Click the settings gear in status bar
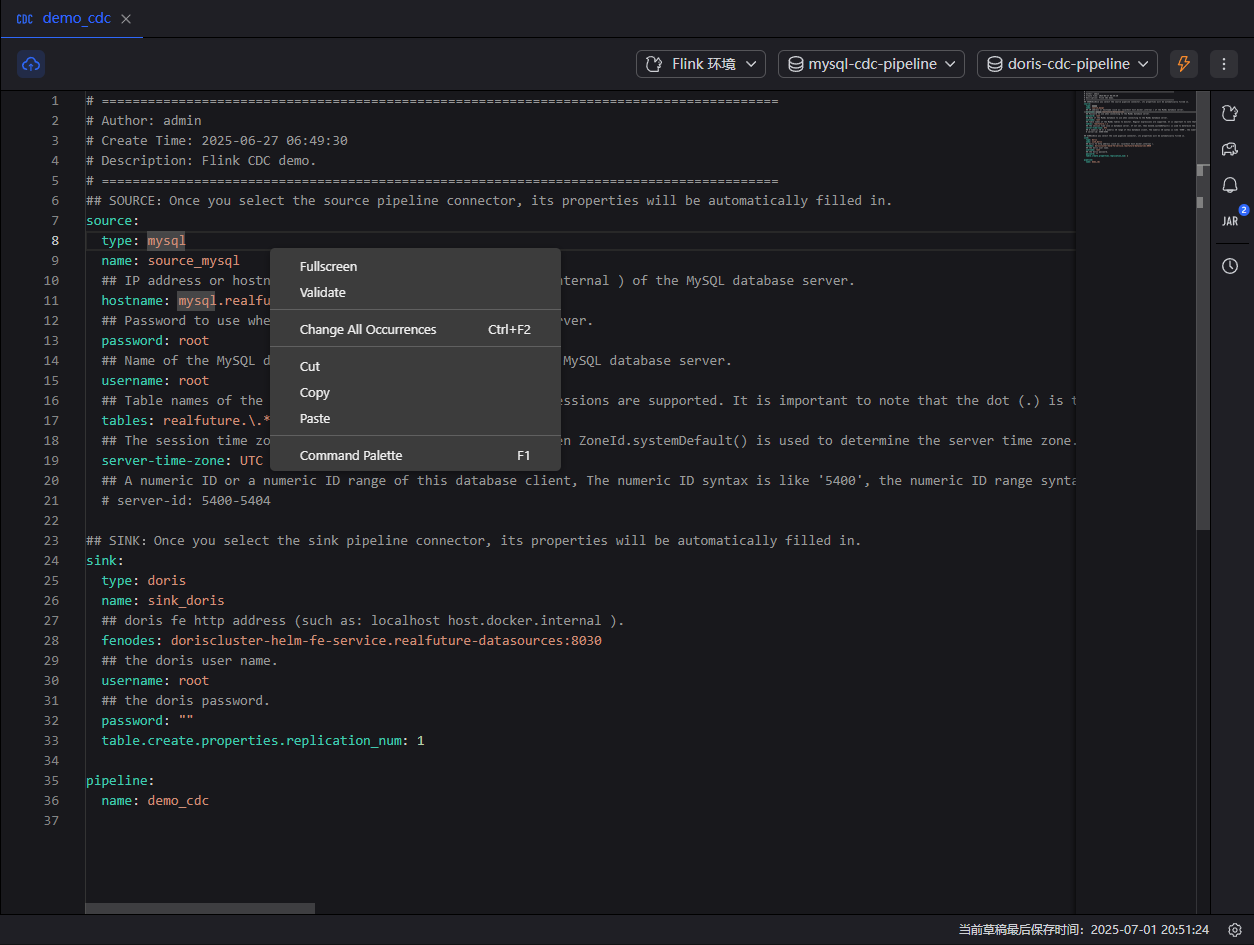The image size is (1254, 945). [1235, 929]
